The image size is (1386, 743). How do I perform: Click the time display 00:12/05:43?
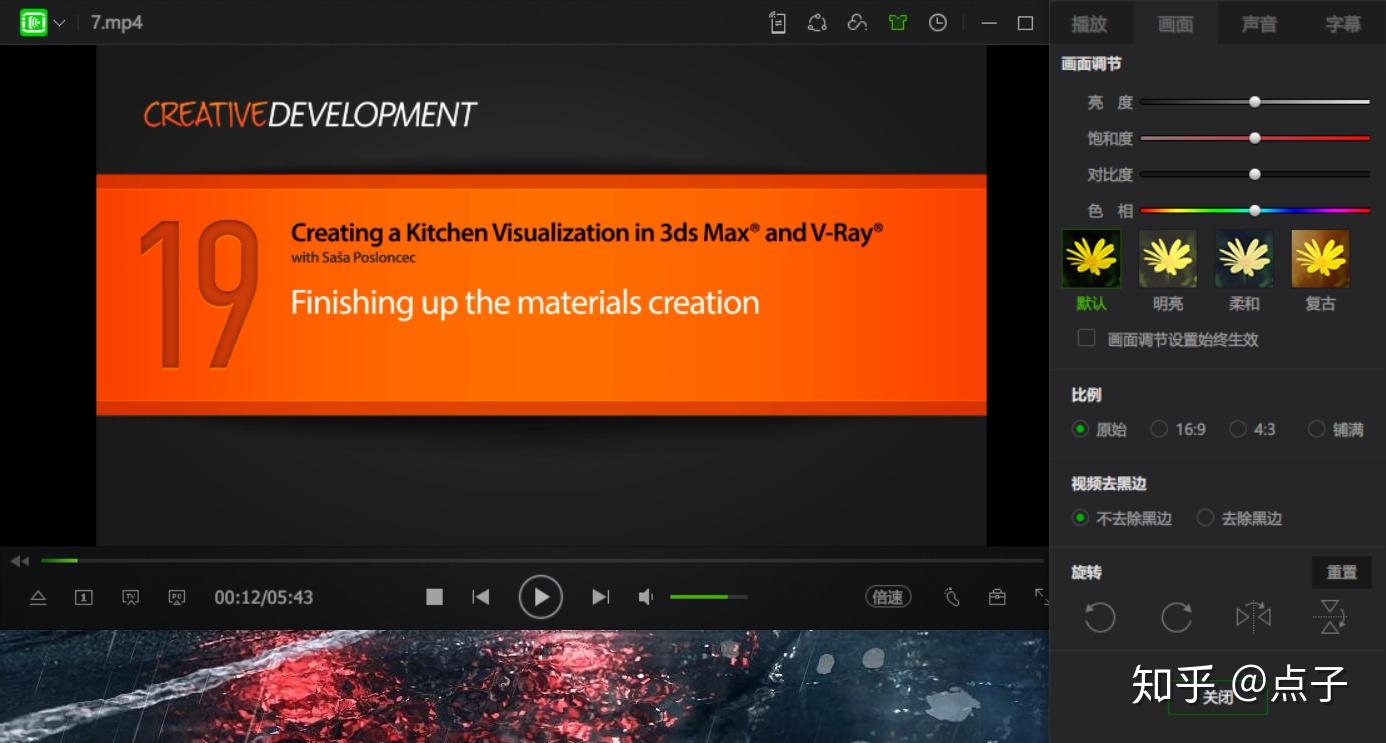(264, 597)
